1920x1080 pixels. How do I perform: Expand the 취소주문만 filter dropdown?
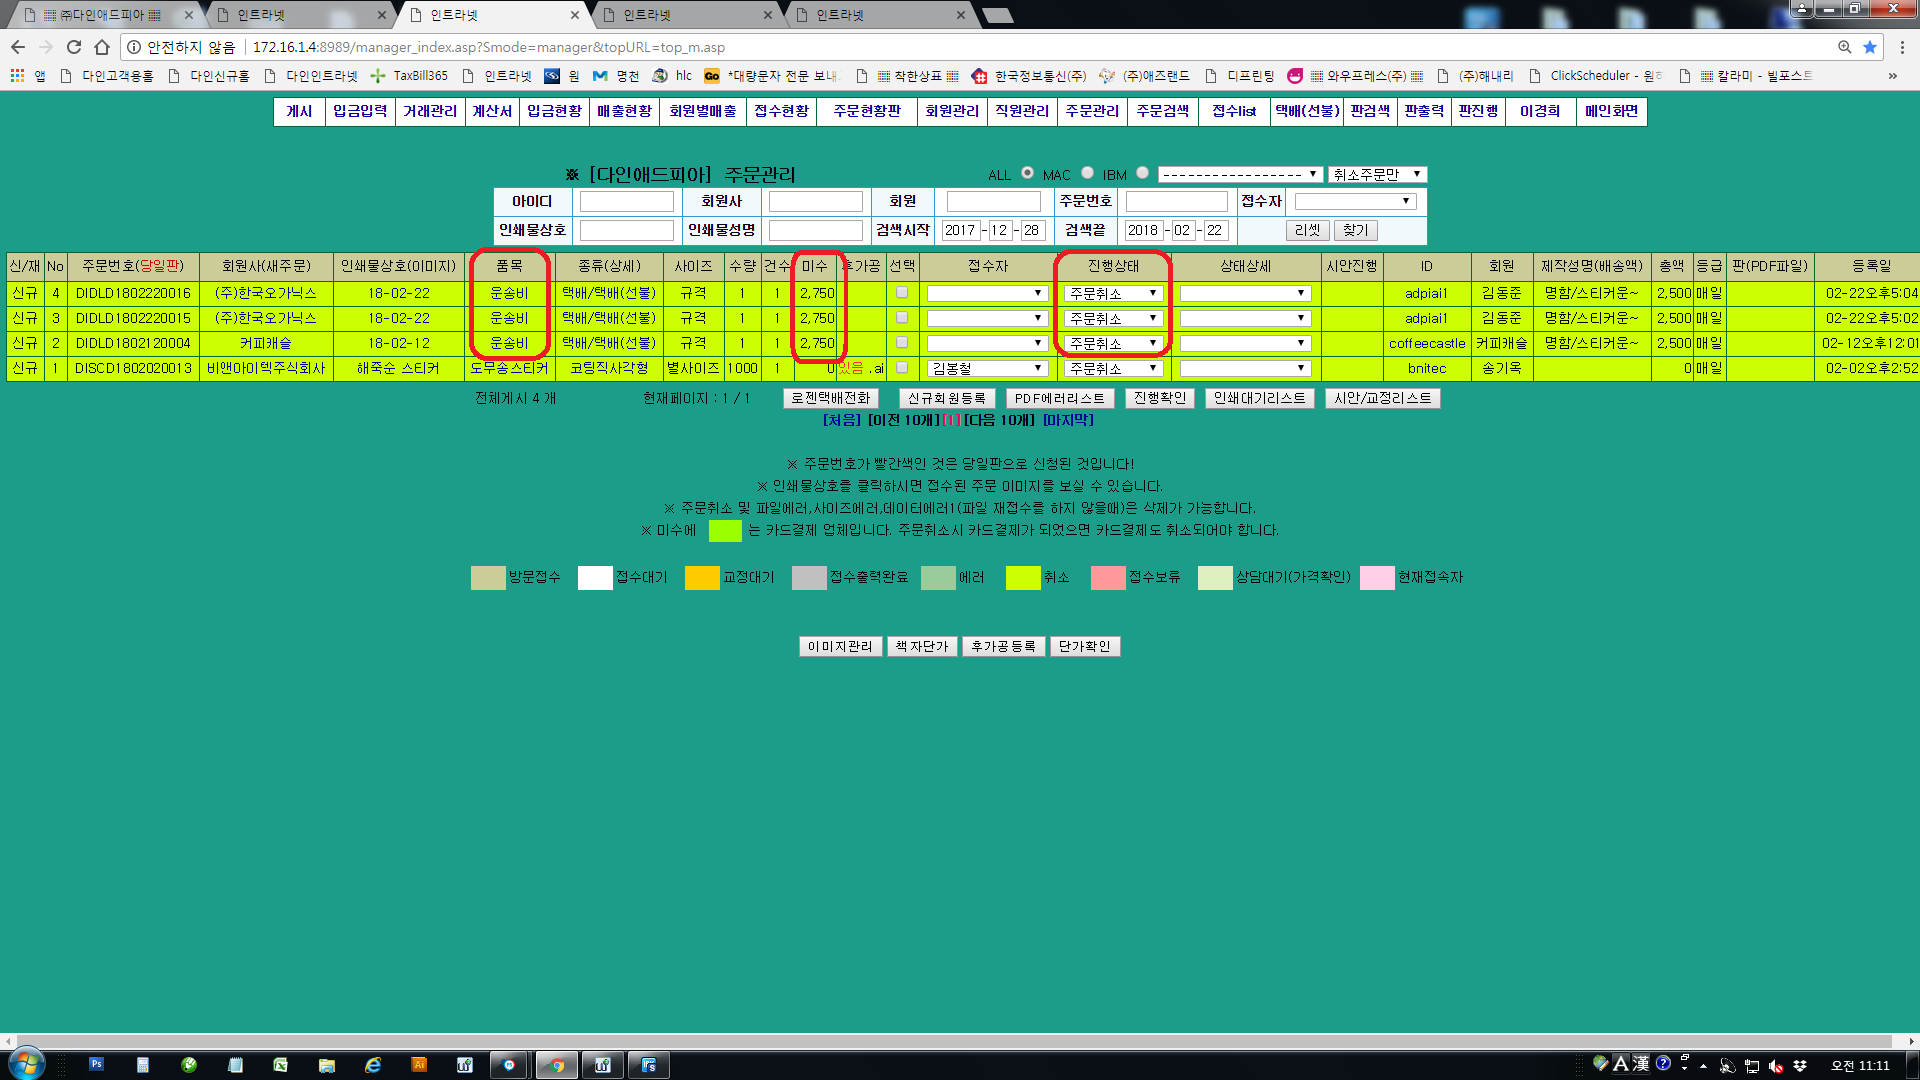click(1377, 174)
